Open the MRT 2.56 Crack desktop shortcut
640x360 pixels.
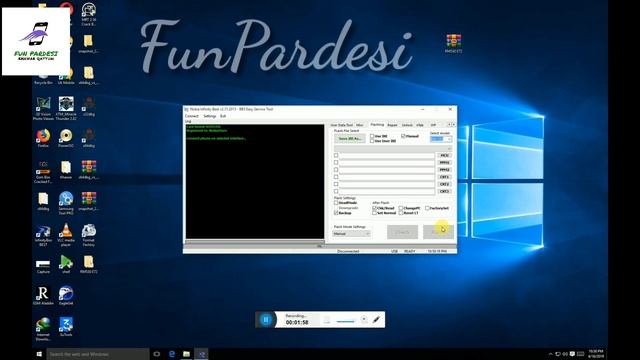pyautogui.click(x=89, y=13)
